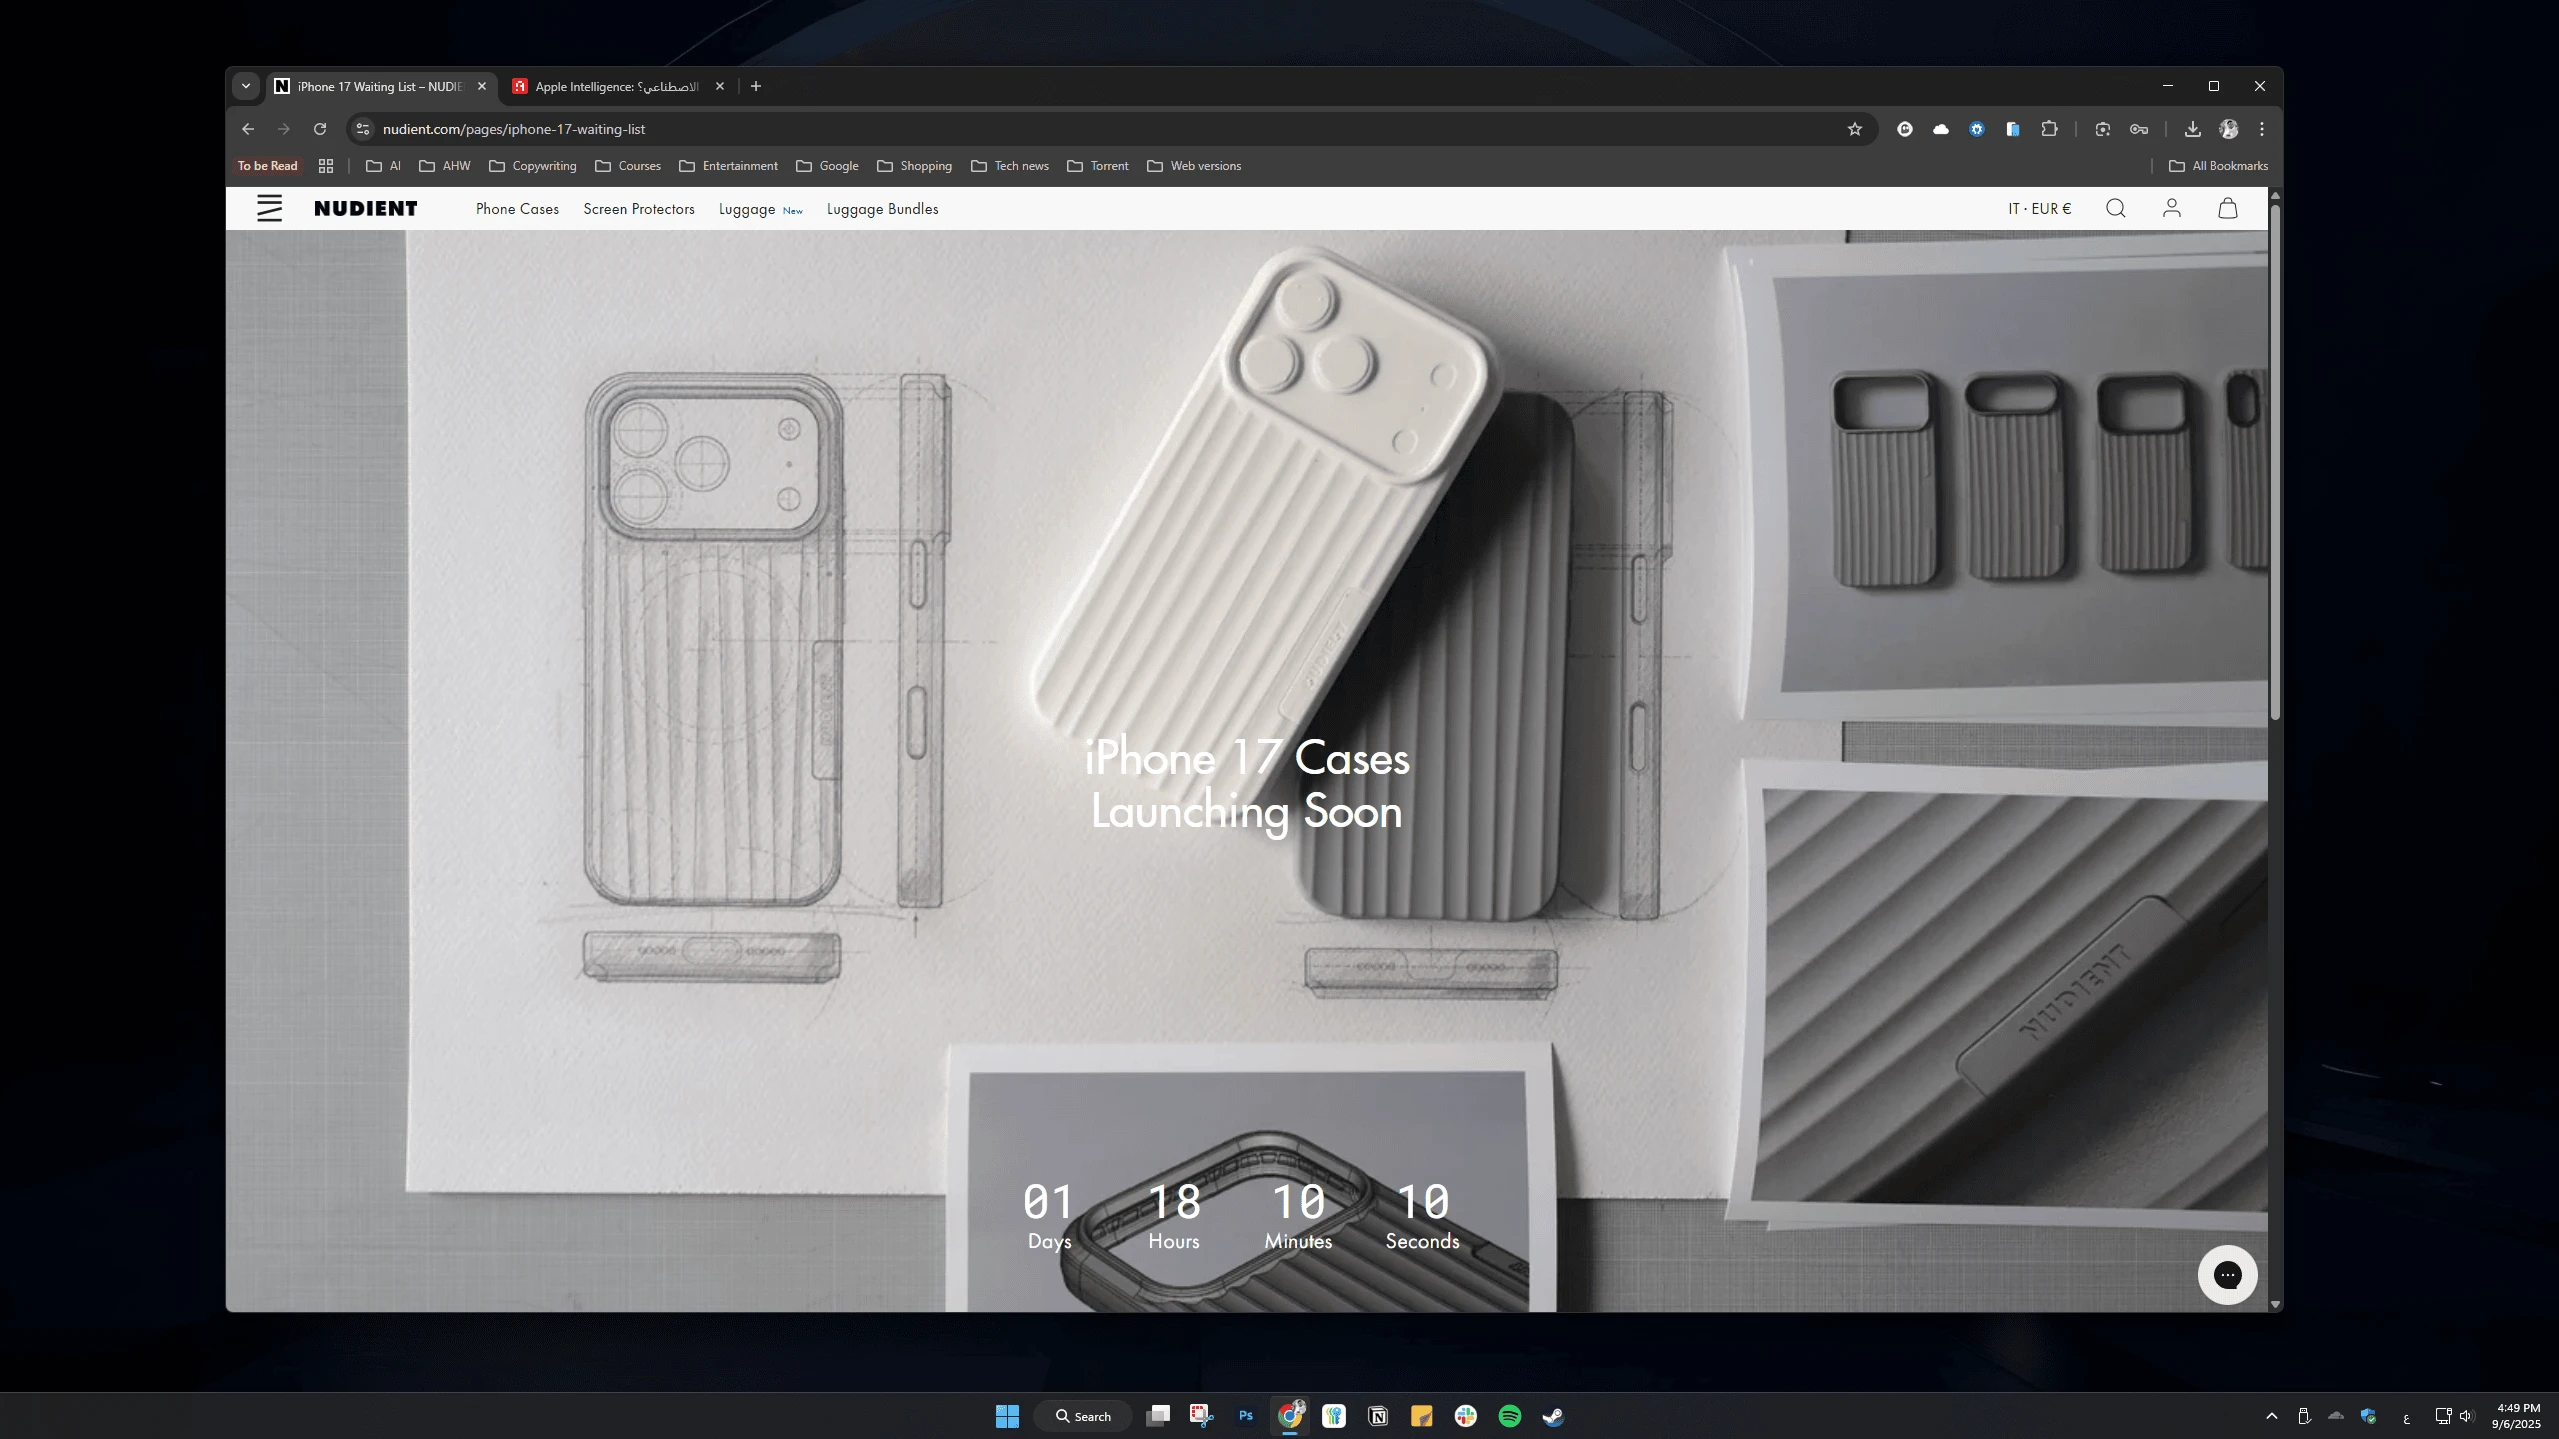2559x1439 pixels.
Task: Open the screenshot capture tool icon
Action: 2102,129
